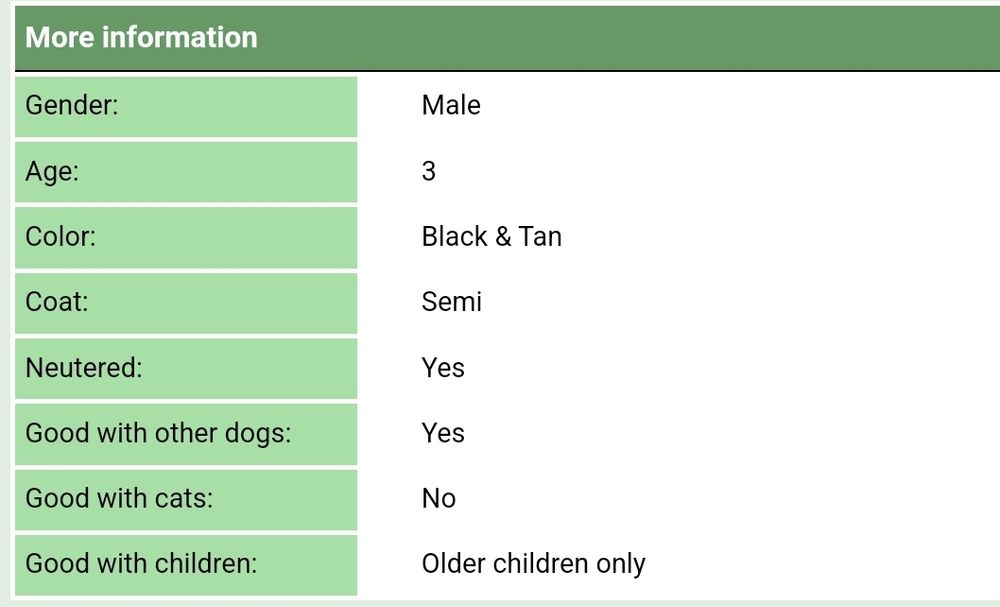Select Good with other dogs label

coord(186,434)
